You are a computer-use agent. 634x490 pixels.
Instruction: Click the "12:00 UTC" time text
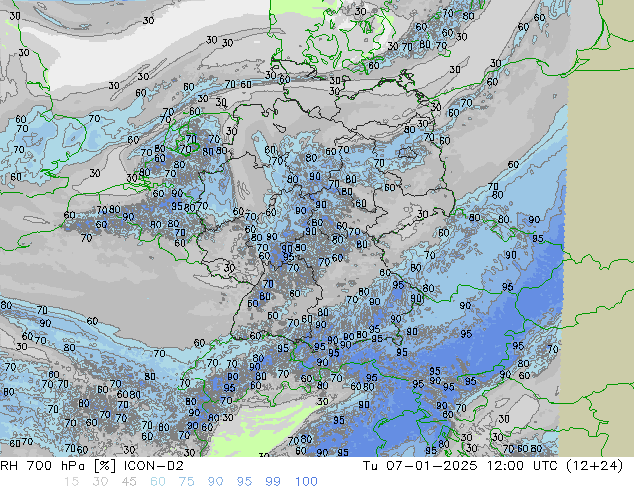pos(524,466)
